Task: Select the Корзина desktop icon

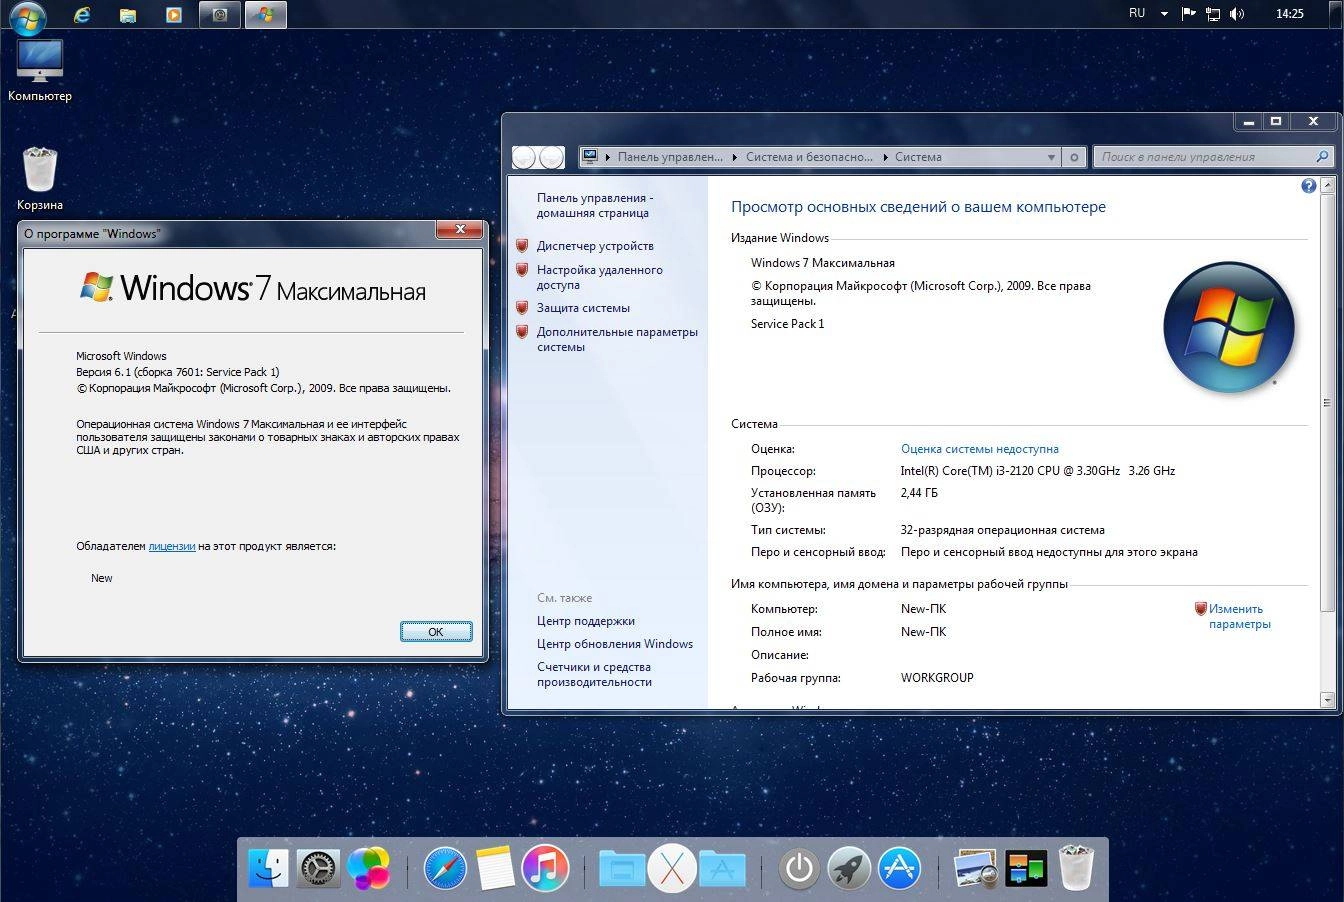Action: coord(40,178)
